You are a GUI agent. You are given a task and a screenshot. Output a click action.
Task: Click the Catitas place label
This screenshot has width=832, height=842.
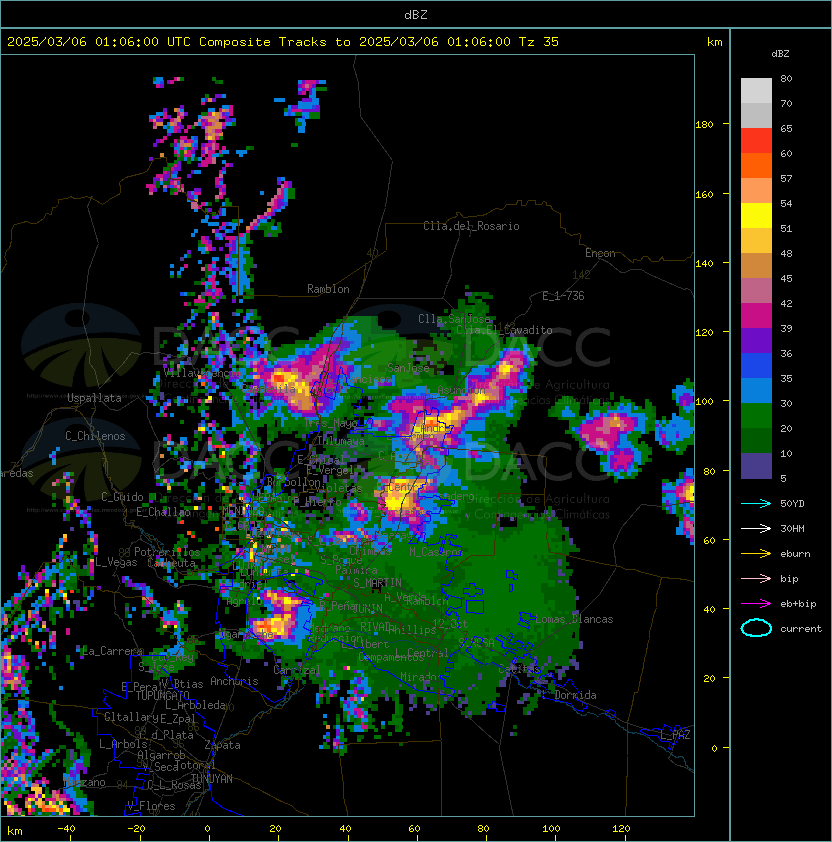519,669
